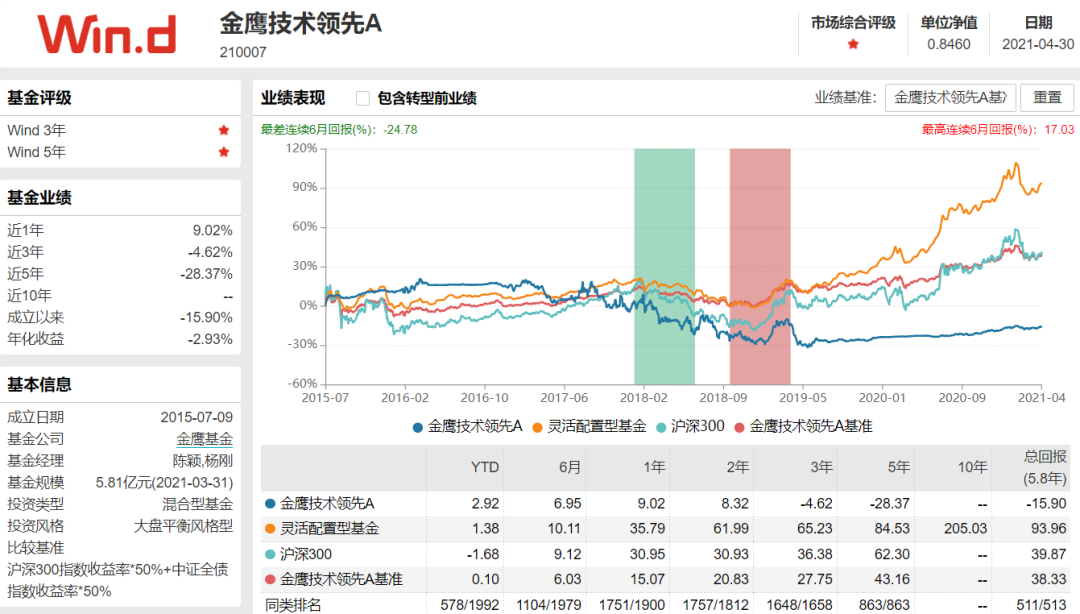This screenshot has width=1080, height=614.
Task: Click the 业绩表现 section title
Action: point(293,98)
